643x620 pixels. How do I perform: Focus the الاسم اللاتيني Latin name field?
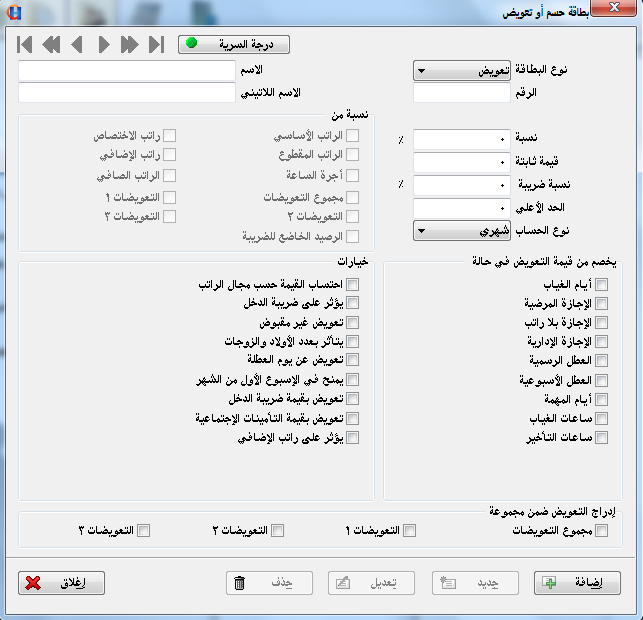(127, 93)
